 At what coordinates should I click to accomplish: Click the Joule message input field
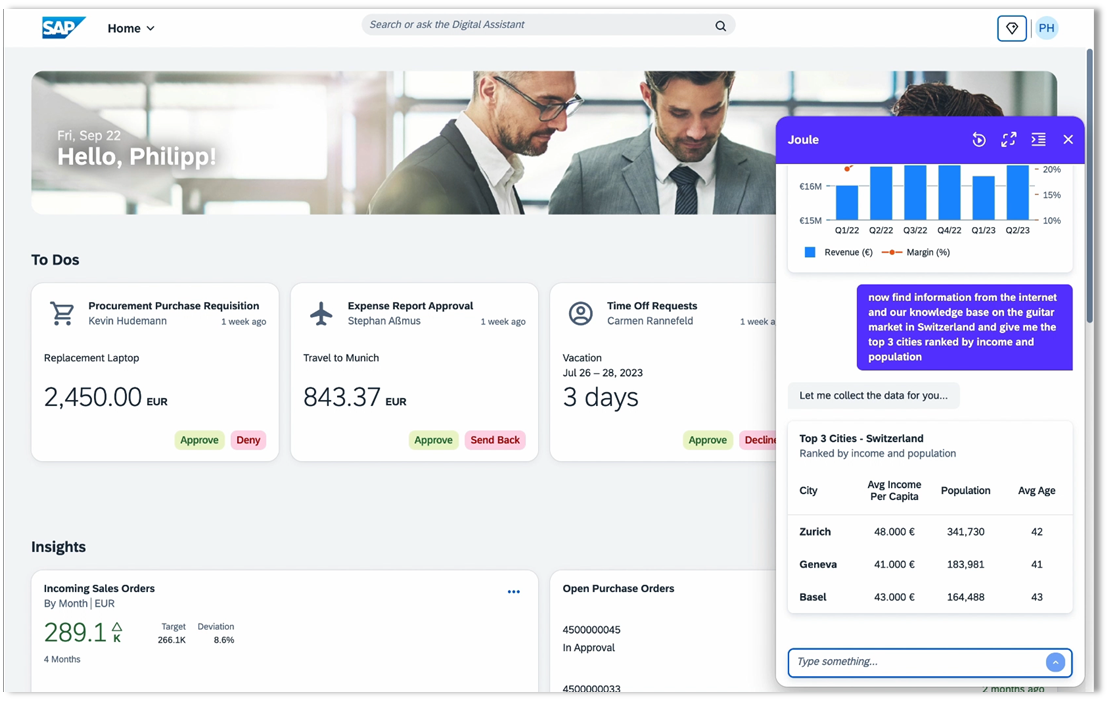(915, 662)
